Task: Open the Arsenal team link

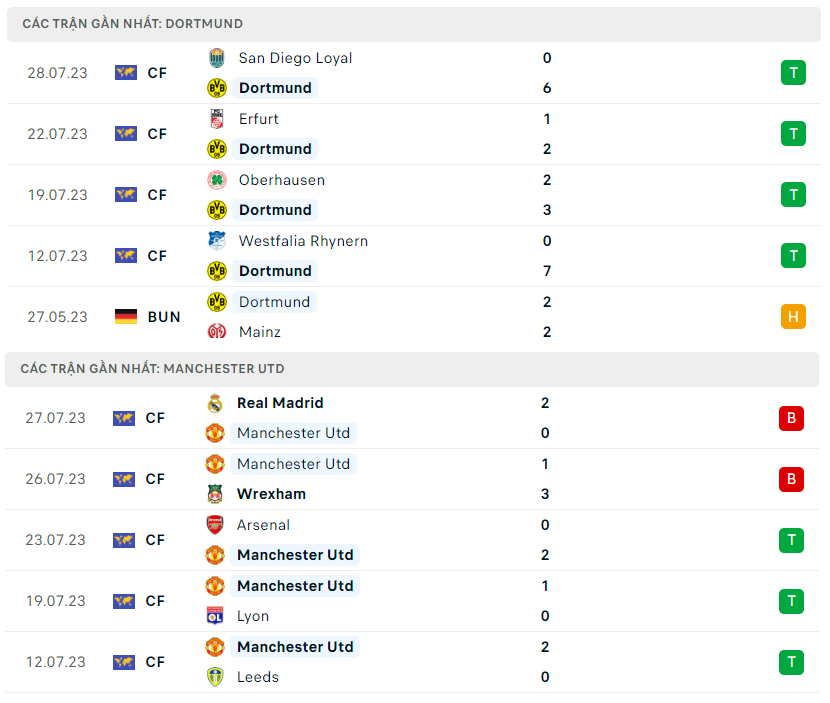Action: click(x=263, y=525)
